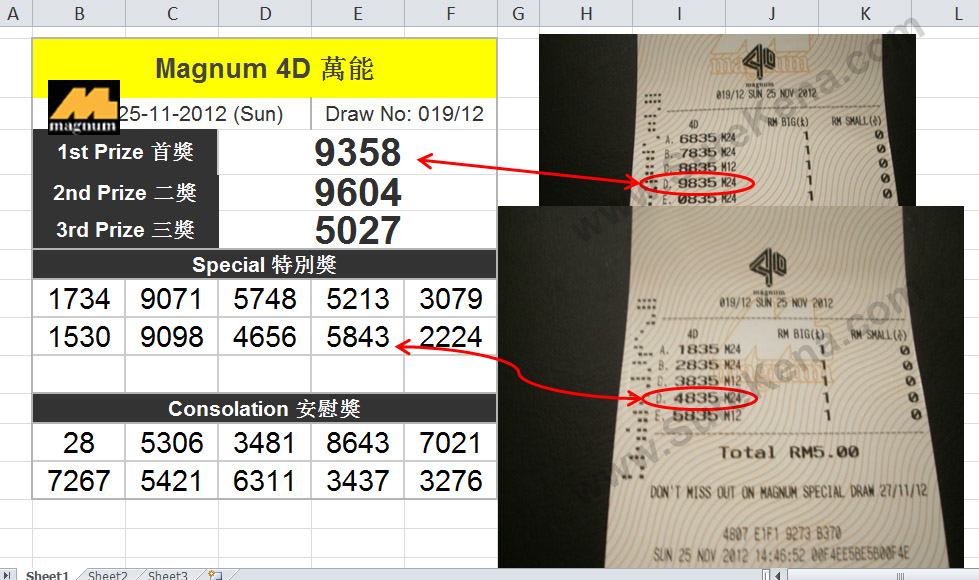
Task: Click the Magnum logo image
Action: coord(84,107)
